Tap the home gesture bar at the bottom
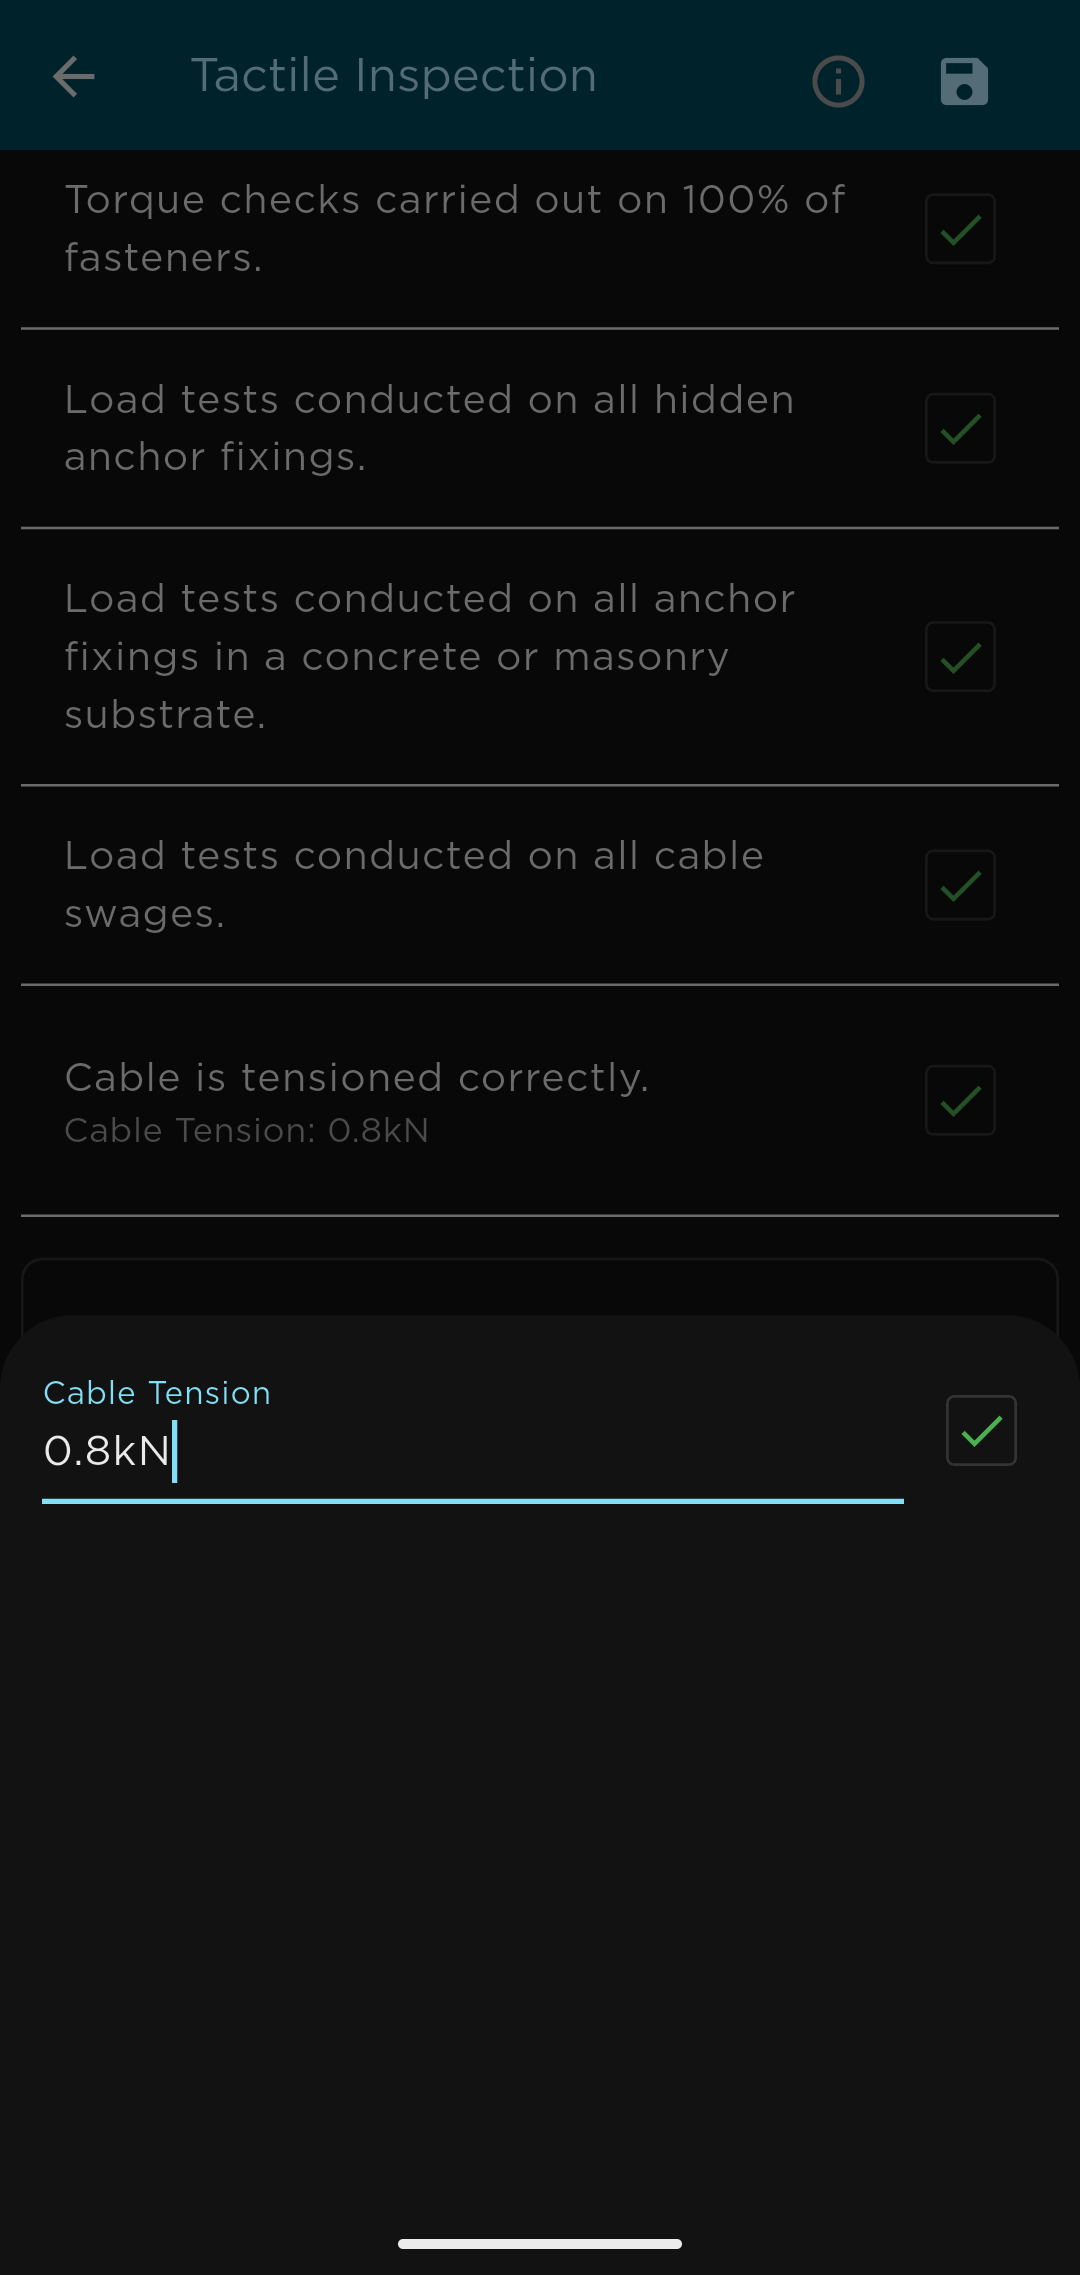1080x2275 pixels. [540, 2244]
